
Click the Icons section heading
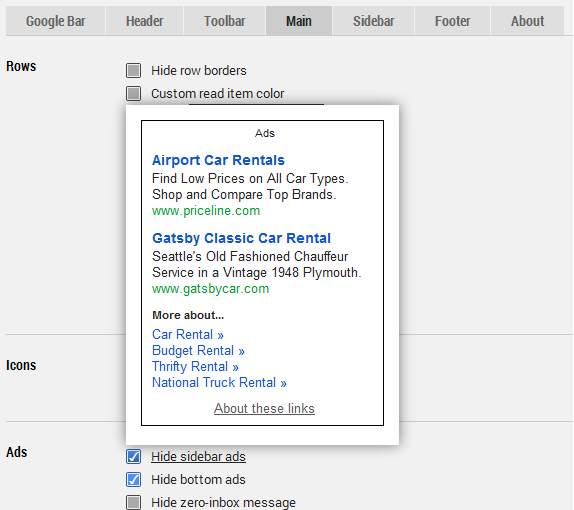click(21, 365)
